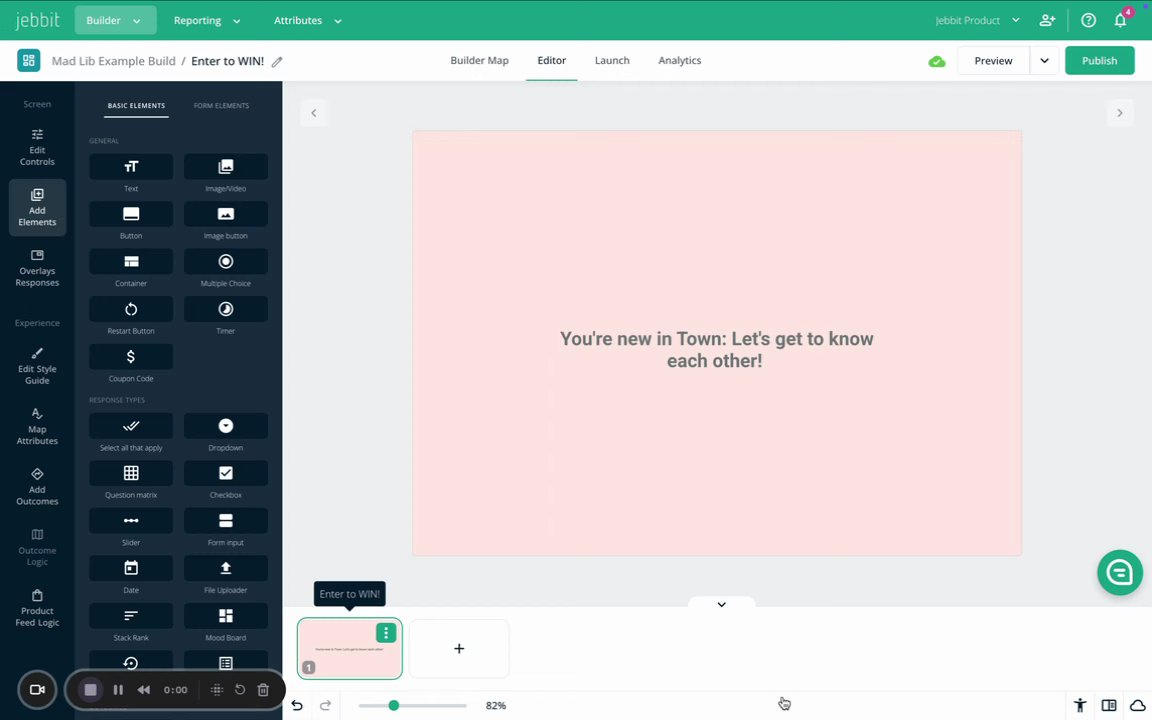Add a Dropdown response element
This screenshot has height=720, width=1152.
(x=226, y=426)
